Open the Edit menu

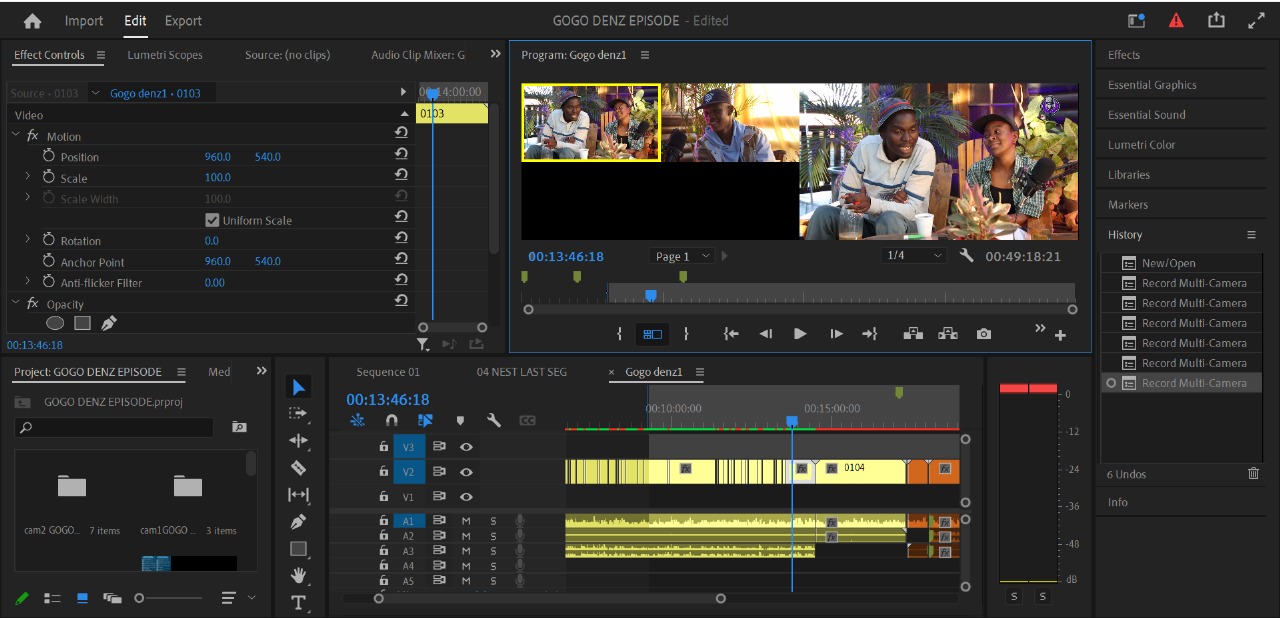pyautogui.click(x=134, y=20)
